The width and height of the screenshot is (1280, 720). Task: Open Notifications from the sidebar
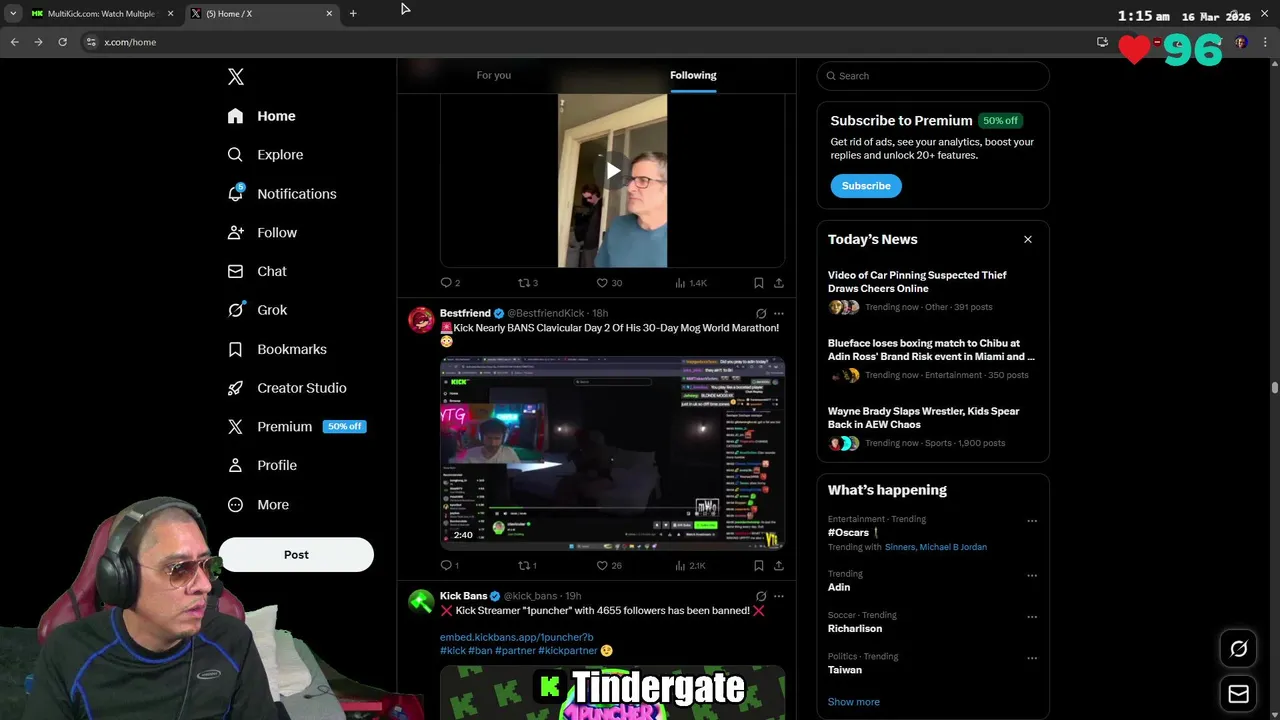282,194
